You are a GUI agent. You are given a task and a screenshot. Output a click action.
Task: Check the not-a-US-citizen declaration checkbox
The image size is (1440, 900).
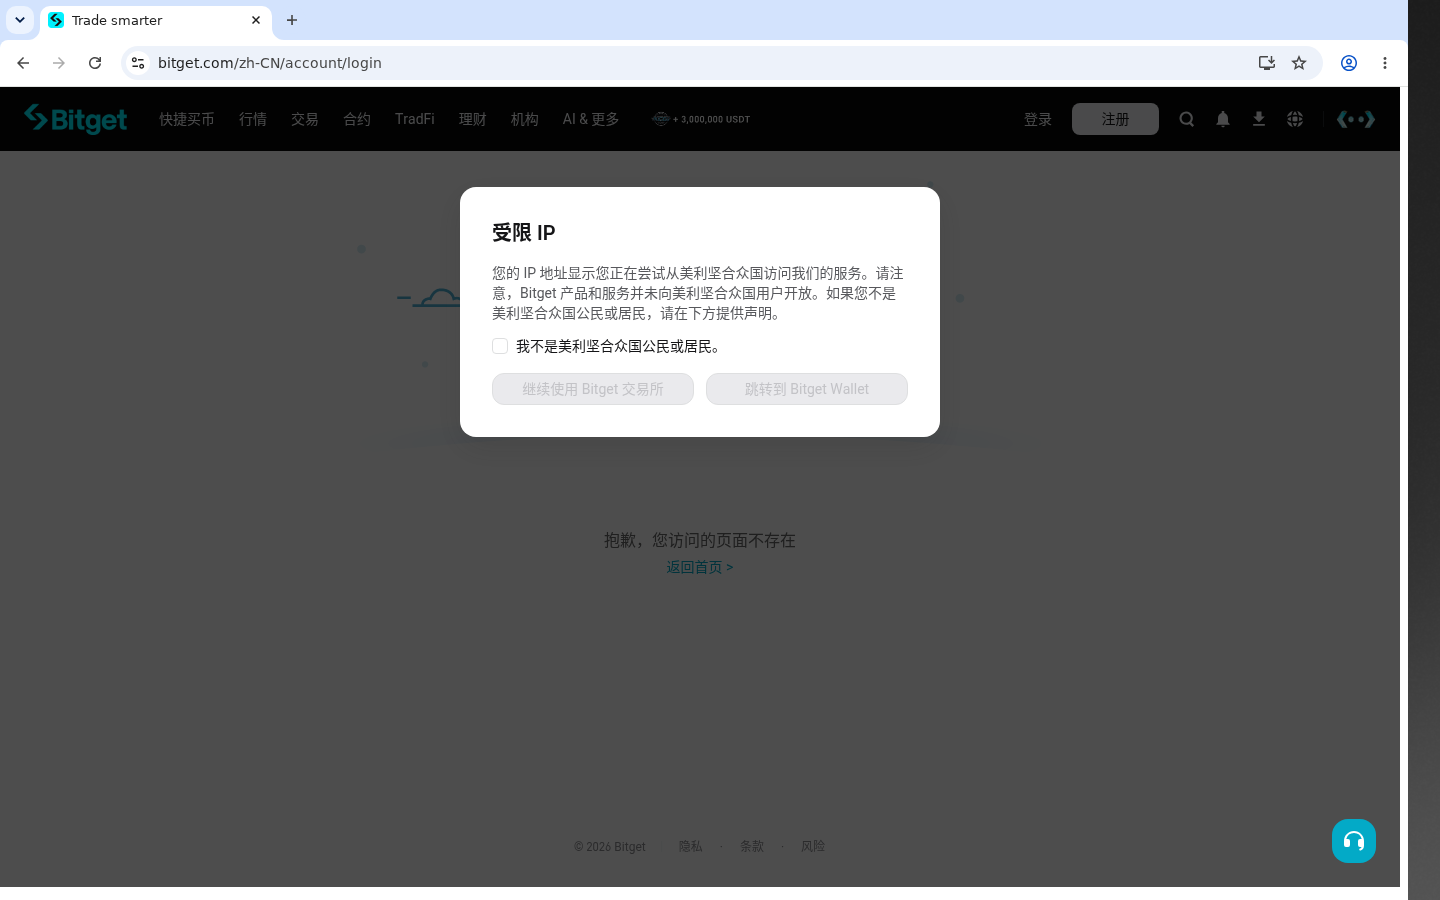tap(500, 346)
